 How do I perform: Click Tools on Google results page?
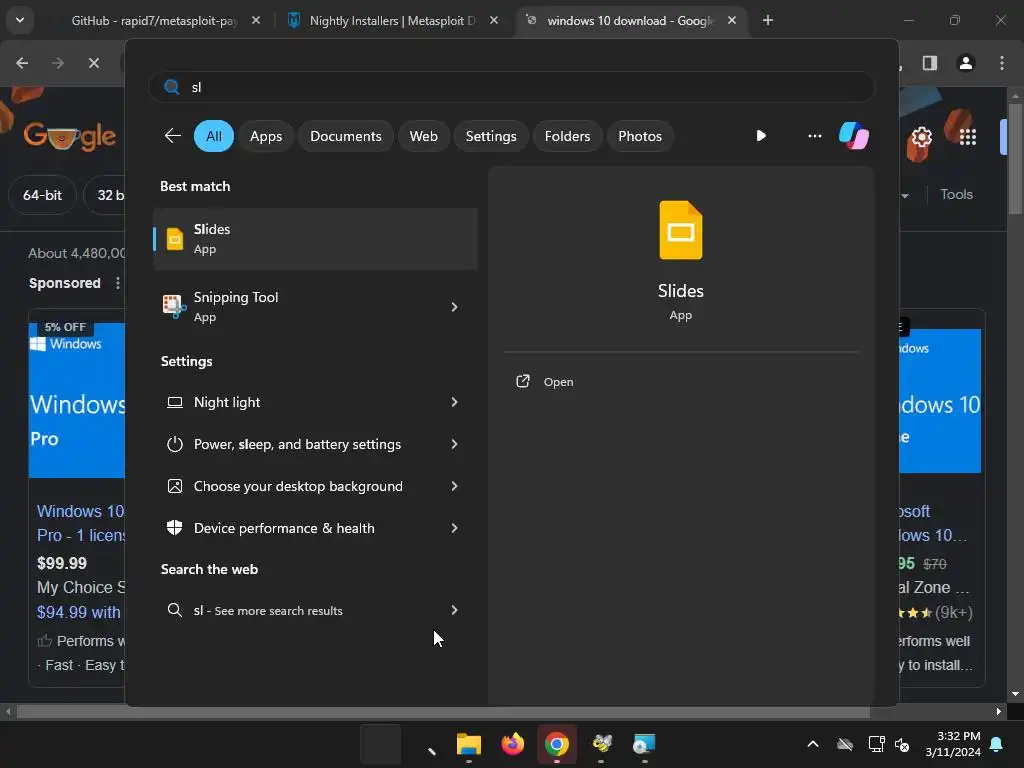956,194
